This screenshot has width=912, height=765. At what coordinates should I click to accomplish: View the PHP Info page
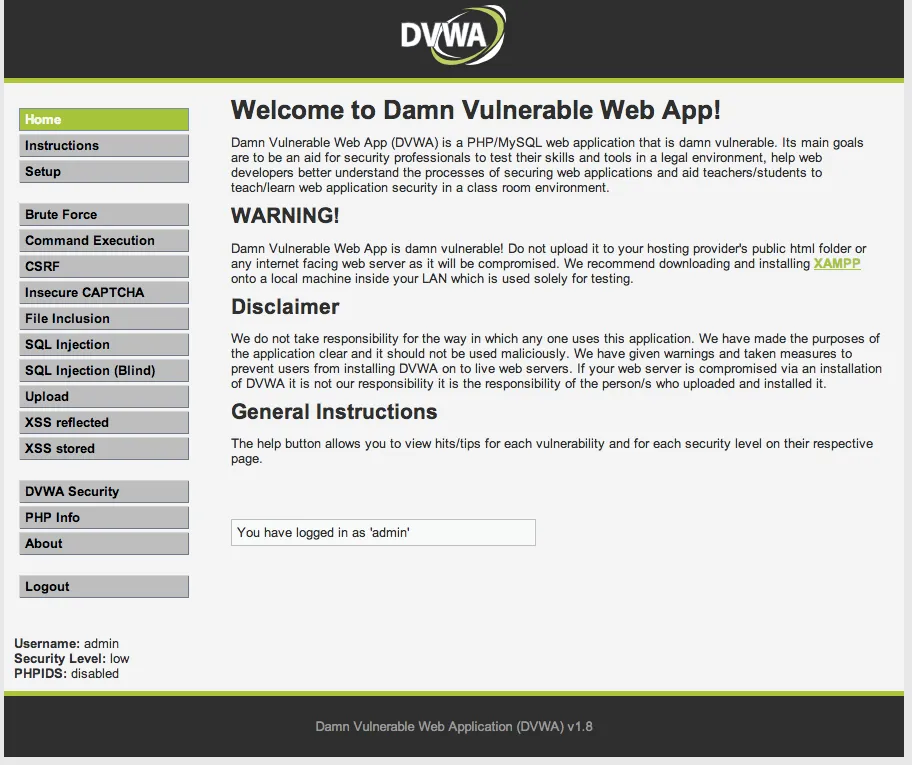pyautogui.click(x=103, y=517)
